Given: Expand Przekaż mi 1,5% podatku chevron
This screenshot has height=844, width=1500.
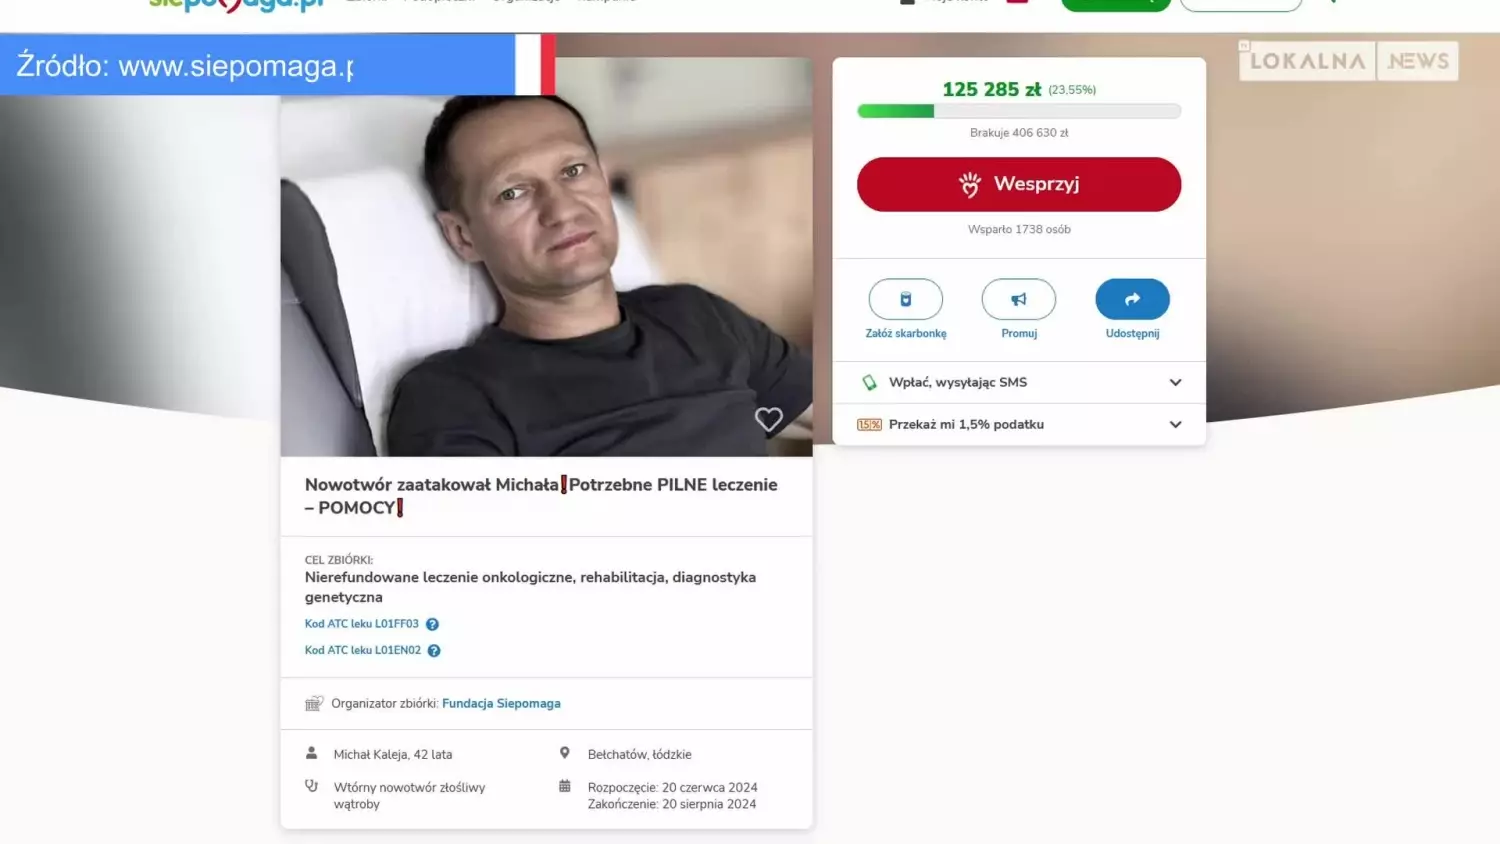Looking at the screenshot, I should coord(1175,424).
